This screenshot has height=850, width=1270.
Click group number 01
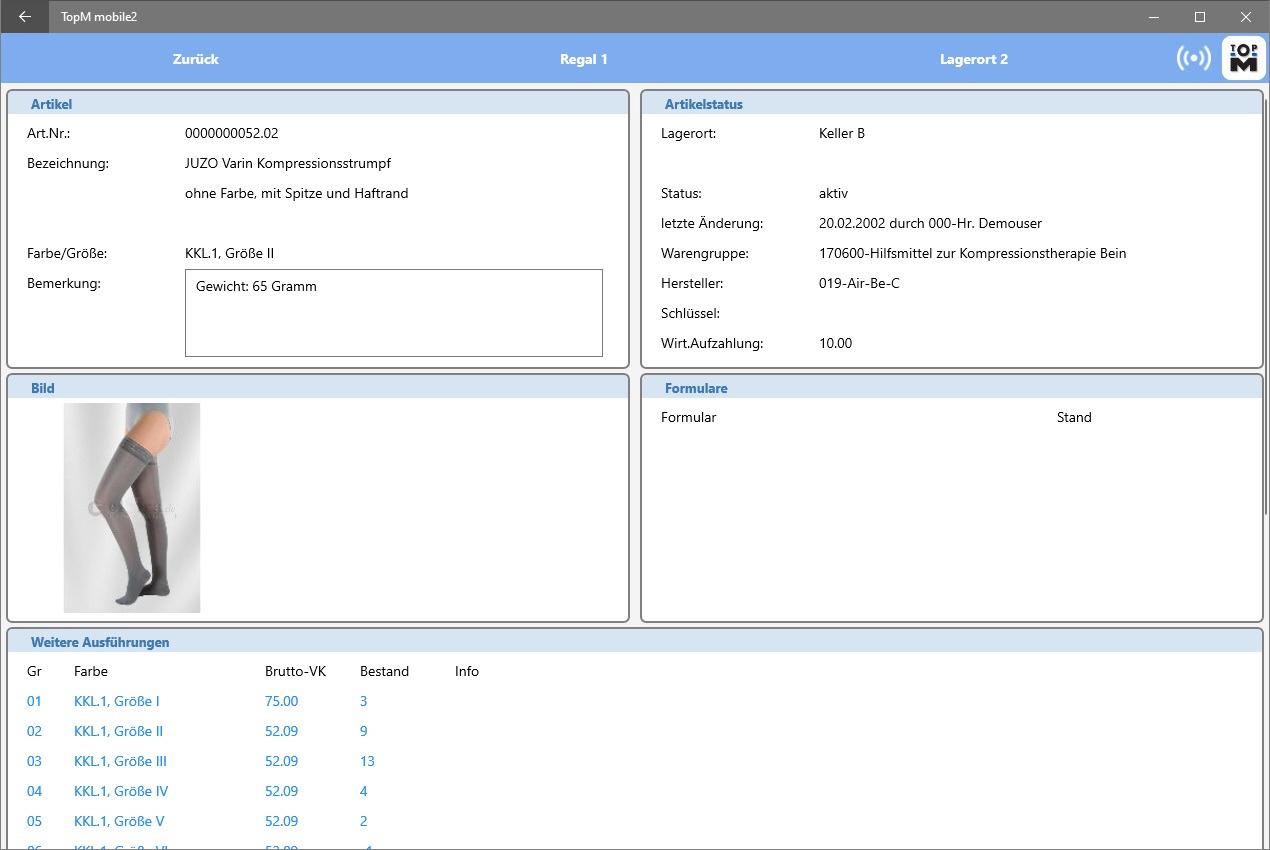tap(35, 701)
